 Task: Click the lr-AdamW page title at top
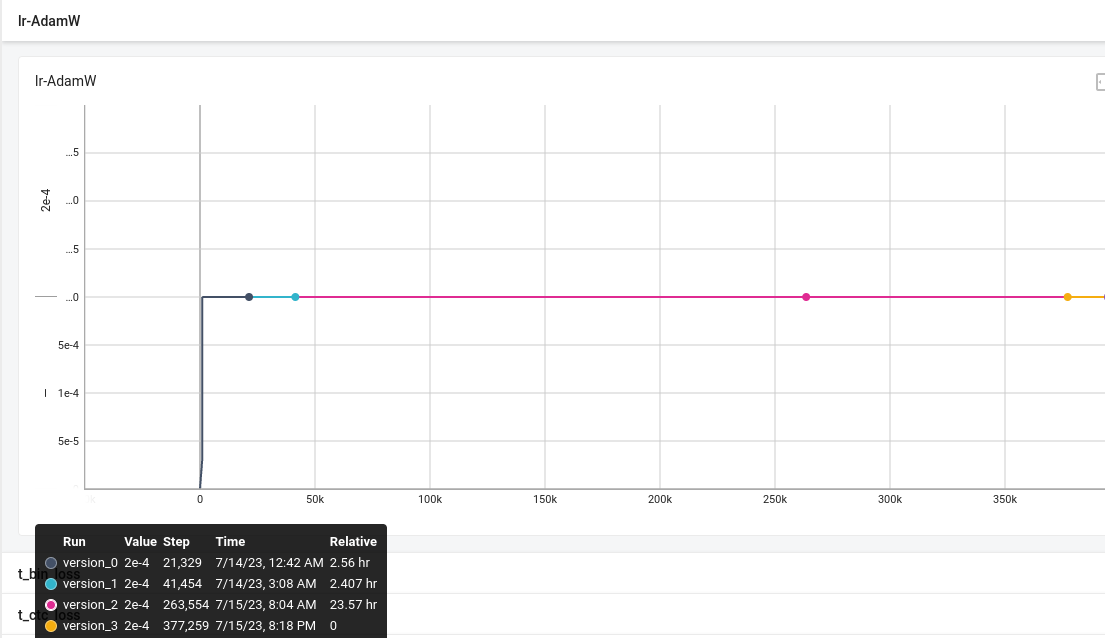tap(47, 20)
